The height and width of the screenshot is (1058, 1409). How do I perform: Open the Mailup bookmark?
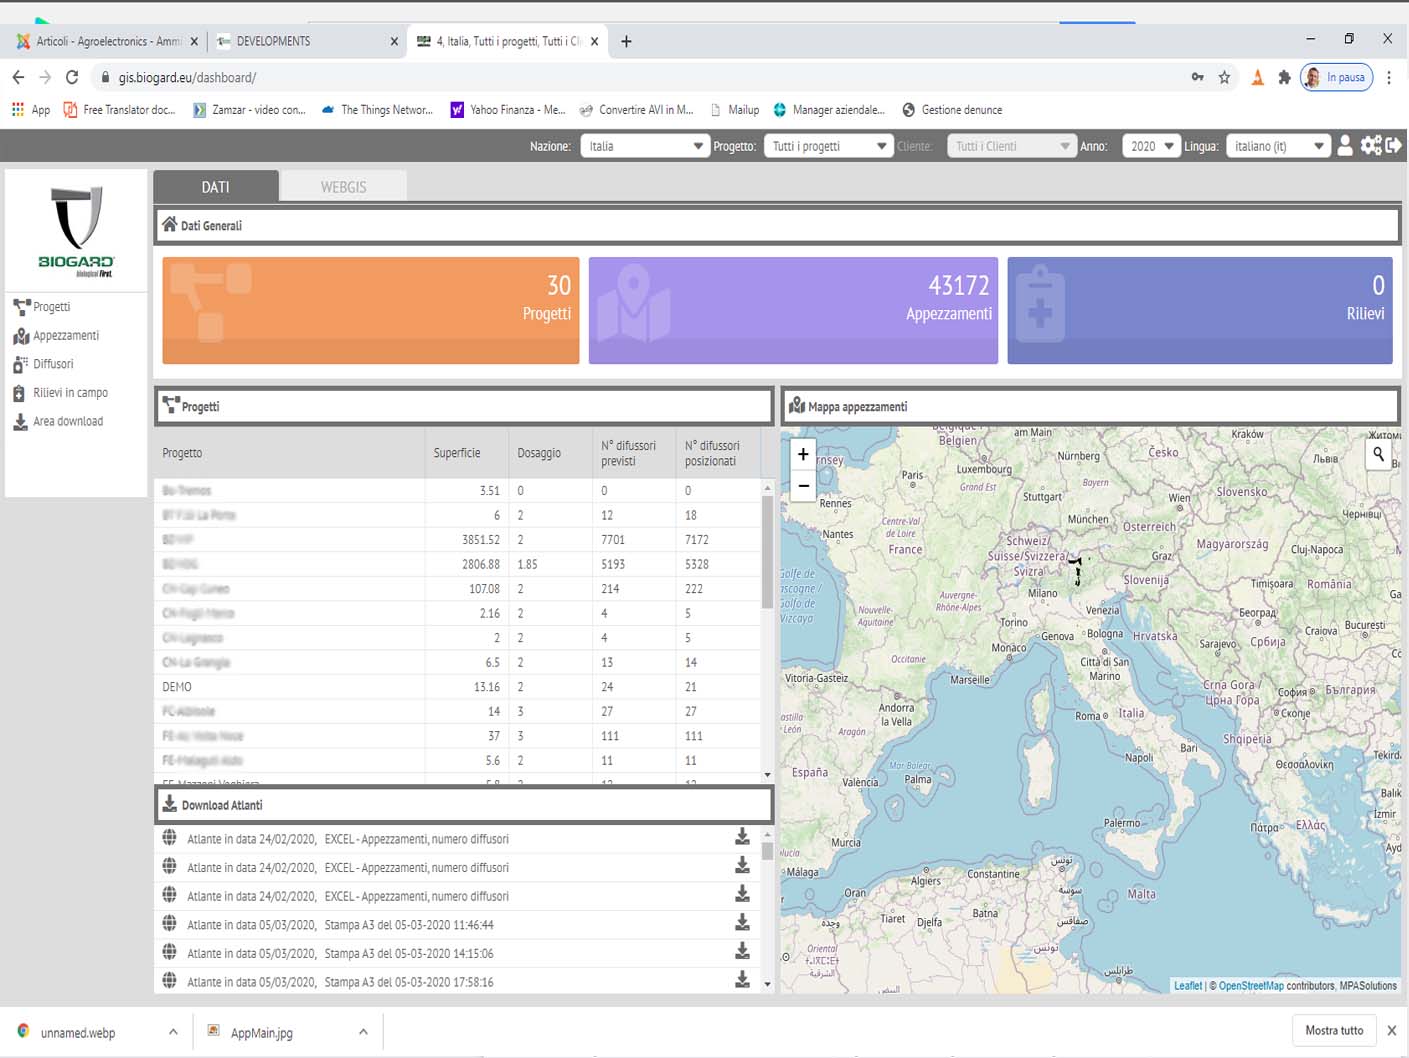tap(734, 110)
